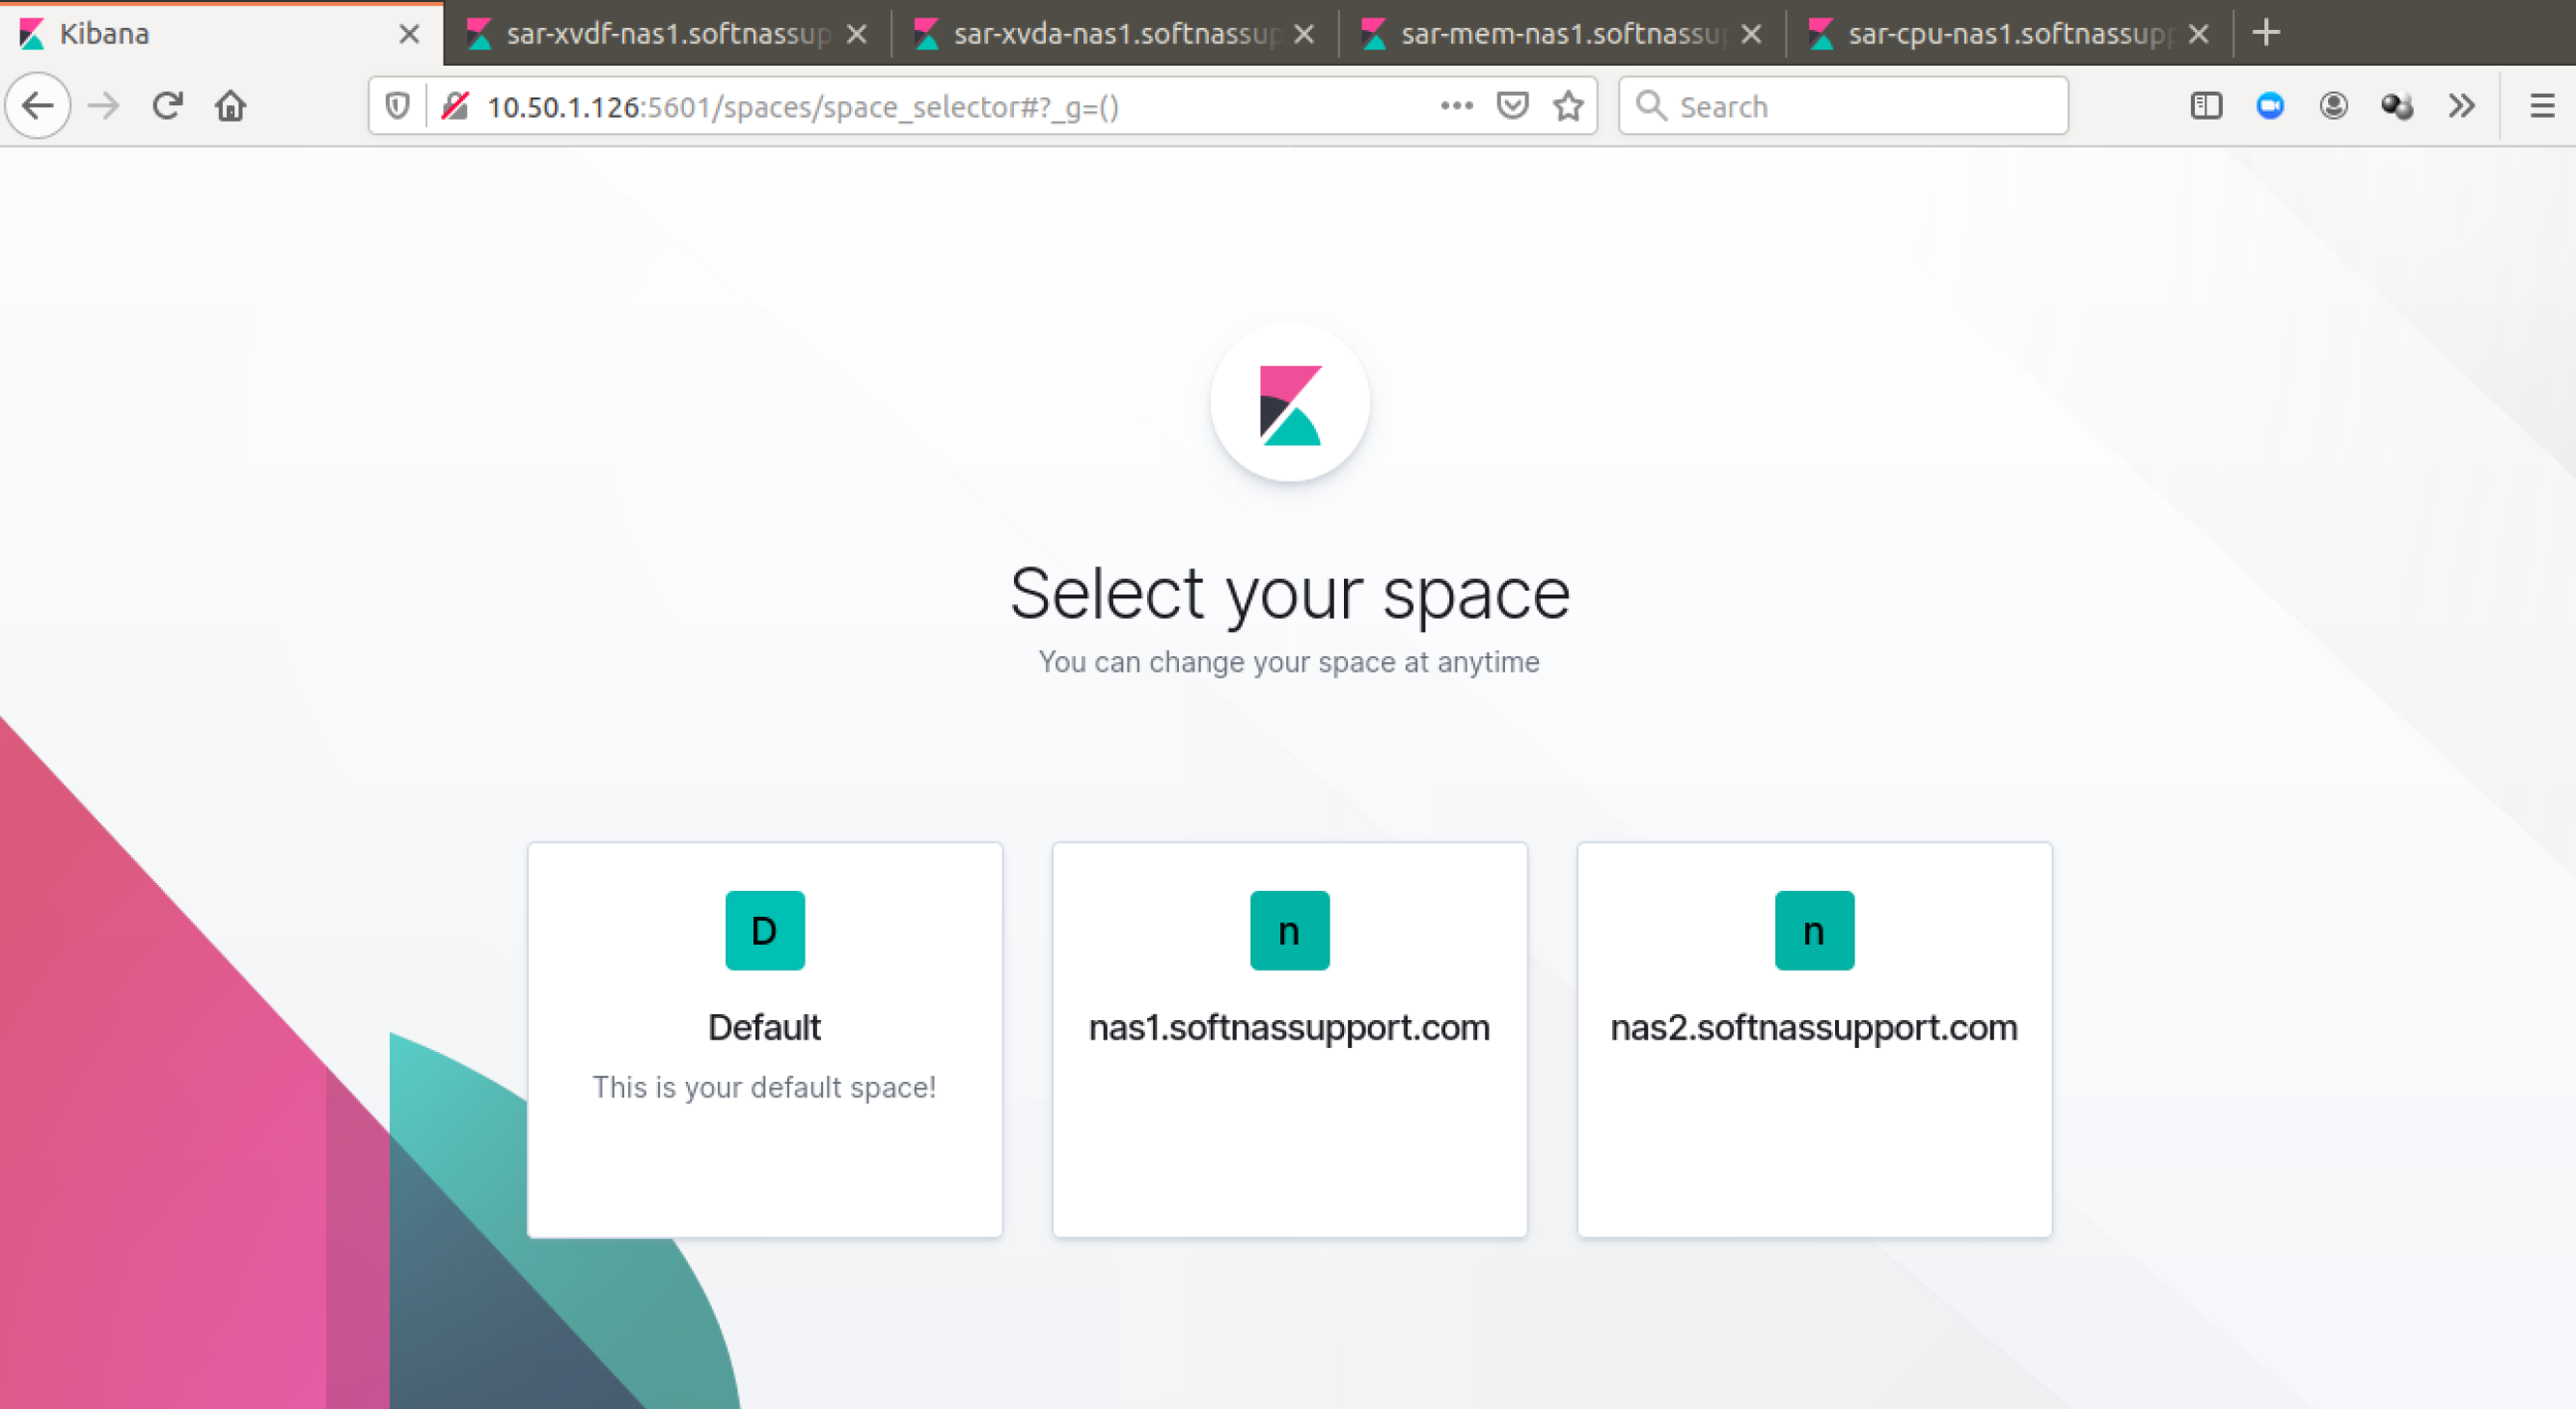Image resolution: width=2576 pixels, height=1409 pixels.
Task: Expand the overflow extensions chevron
Action: [x=2461, y=106]
